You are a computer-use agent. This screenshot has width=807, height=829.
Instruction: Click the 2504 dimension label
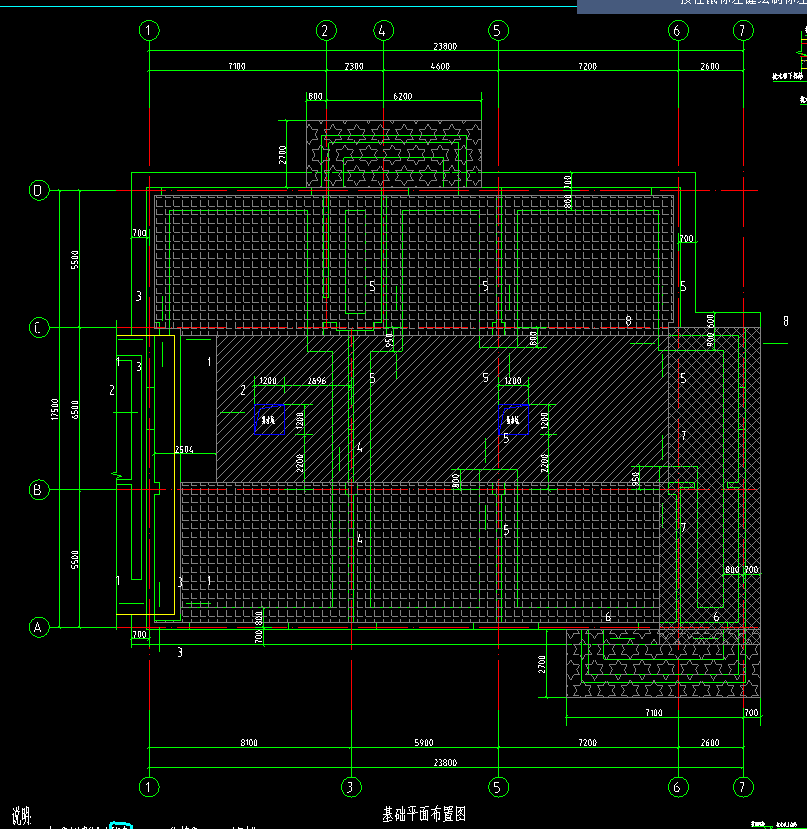(184, 449)
